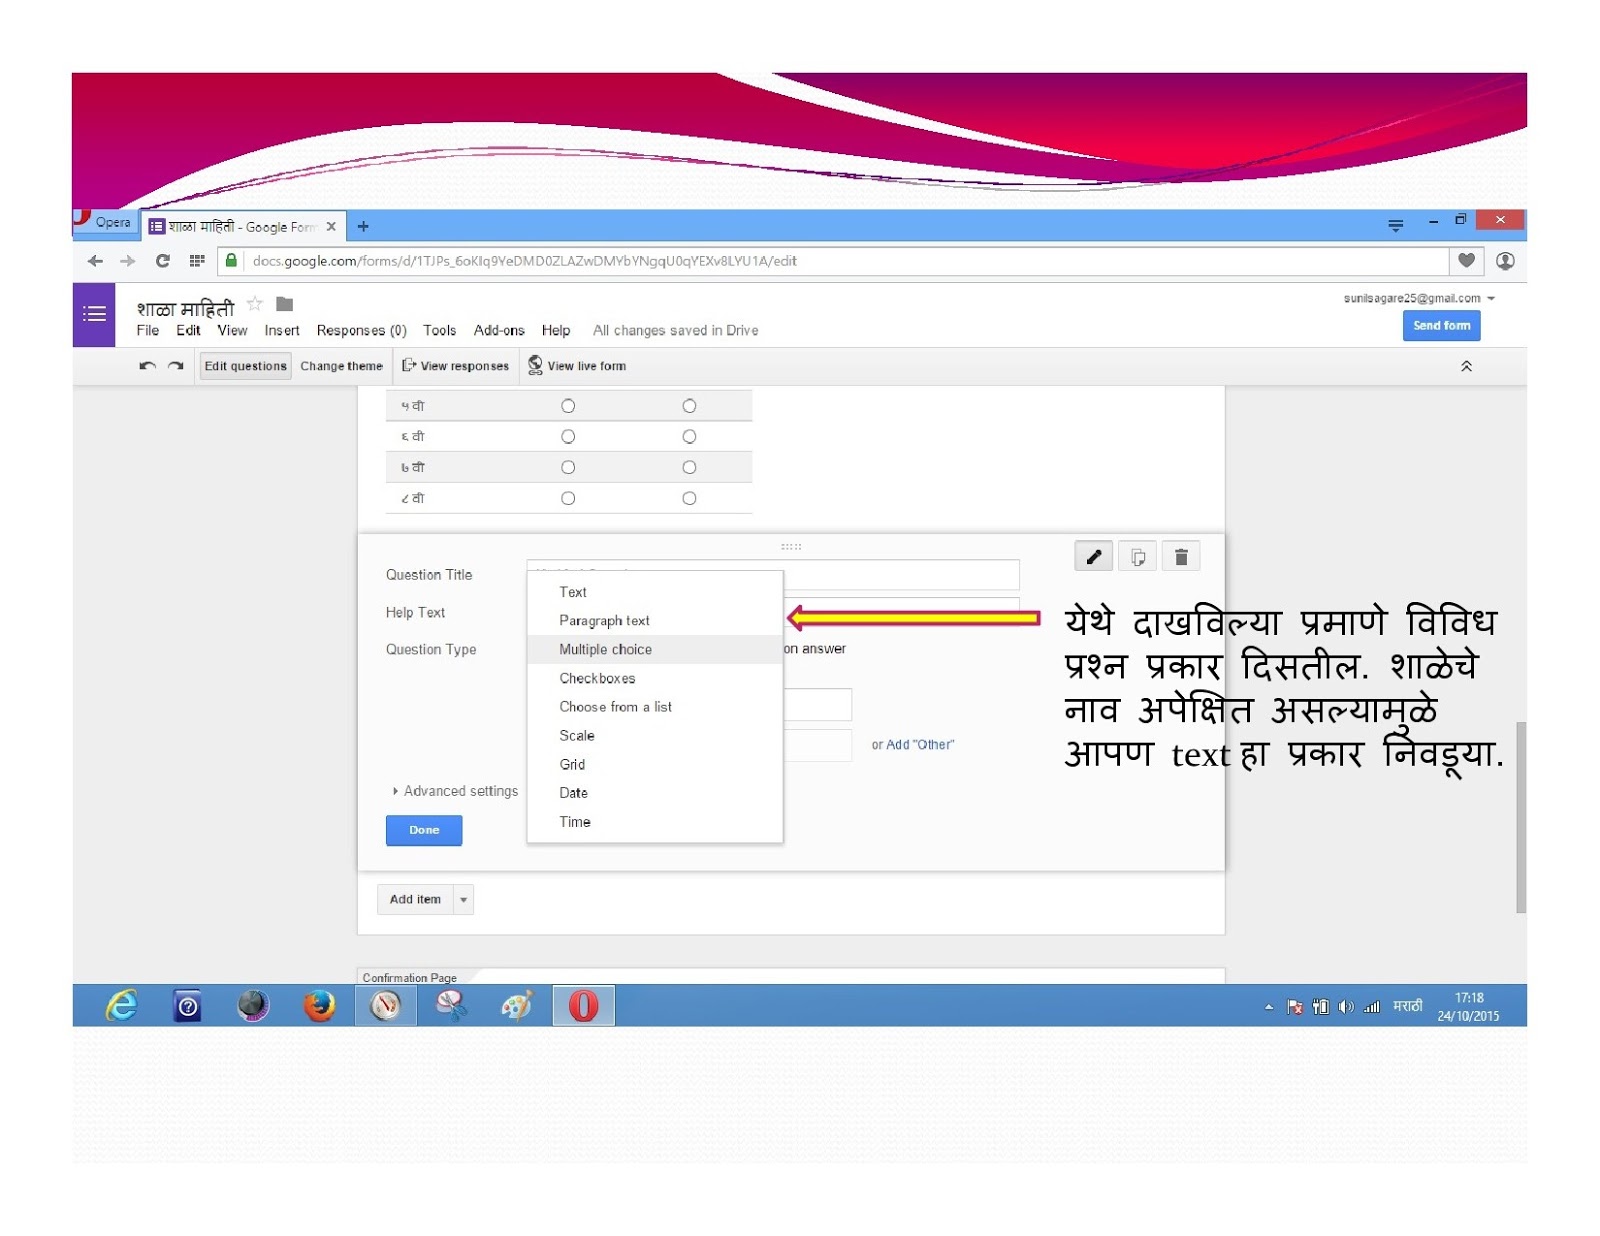1600x1236 pixels.
Task: Choose Paragraph text question type
Action: [x=654, y=621]
